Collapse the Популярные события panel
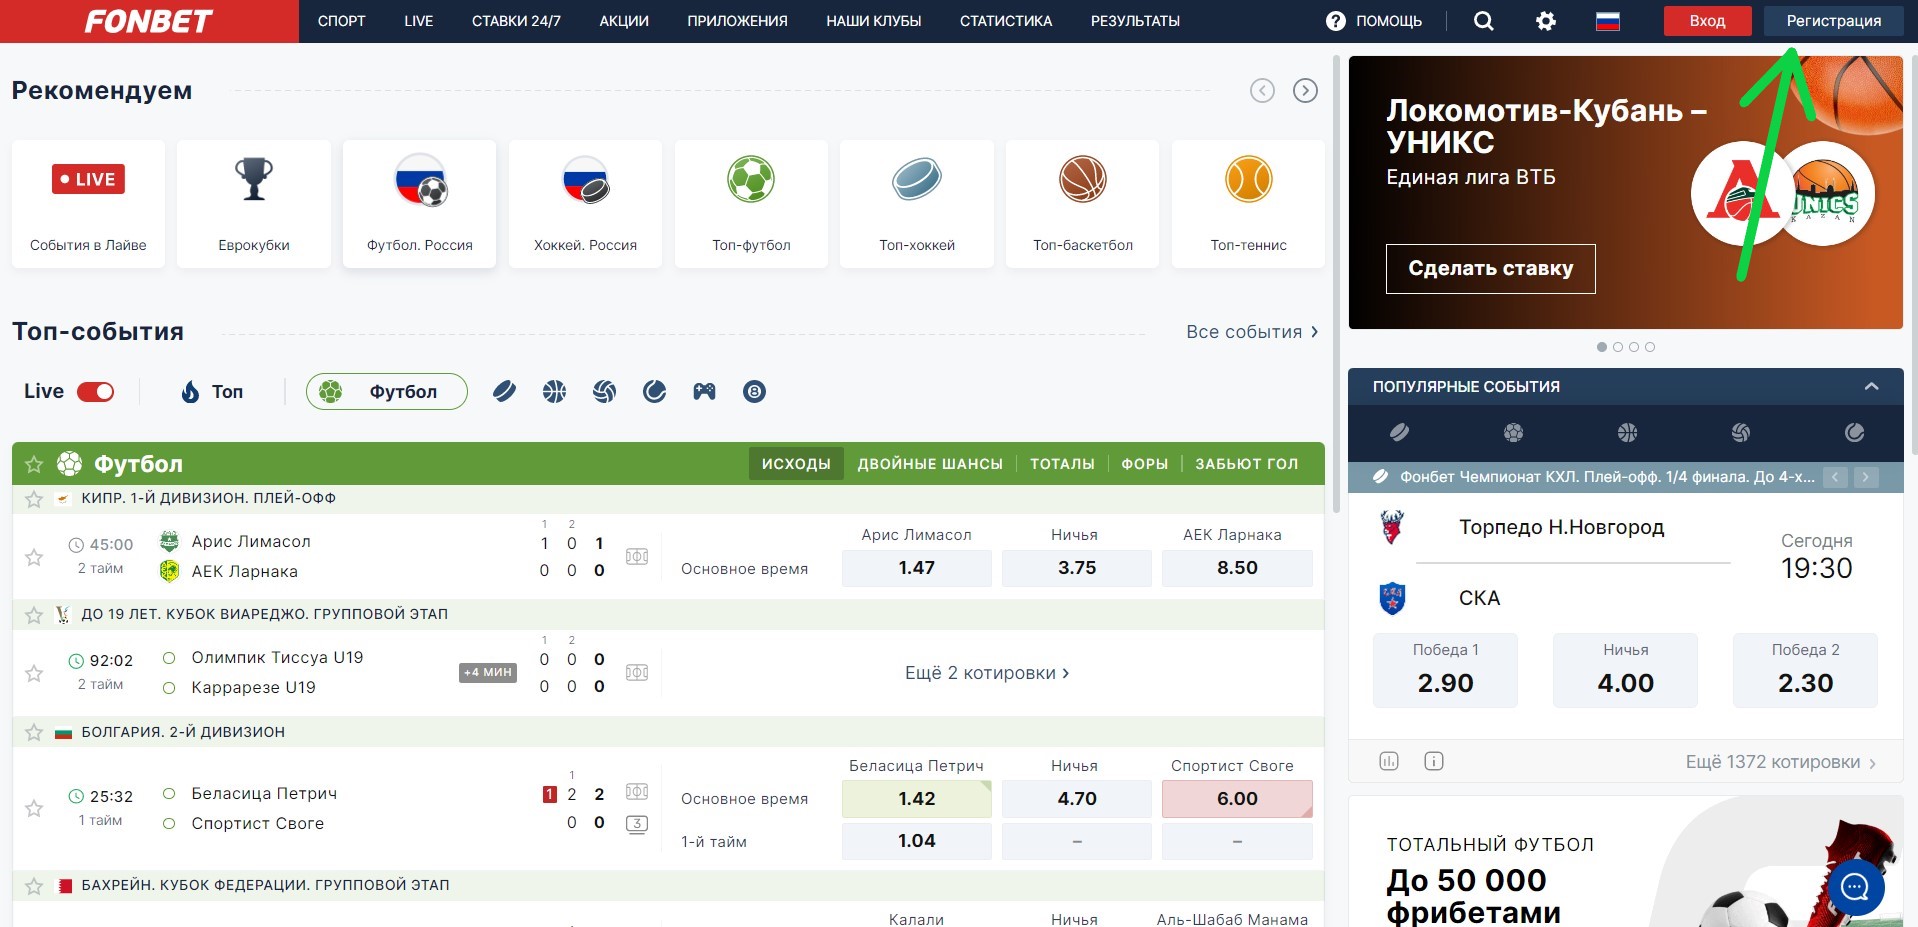 click(x=1872, y=387)
